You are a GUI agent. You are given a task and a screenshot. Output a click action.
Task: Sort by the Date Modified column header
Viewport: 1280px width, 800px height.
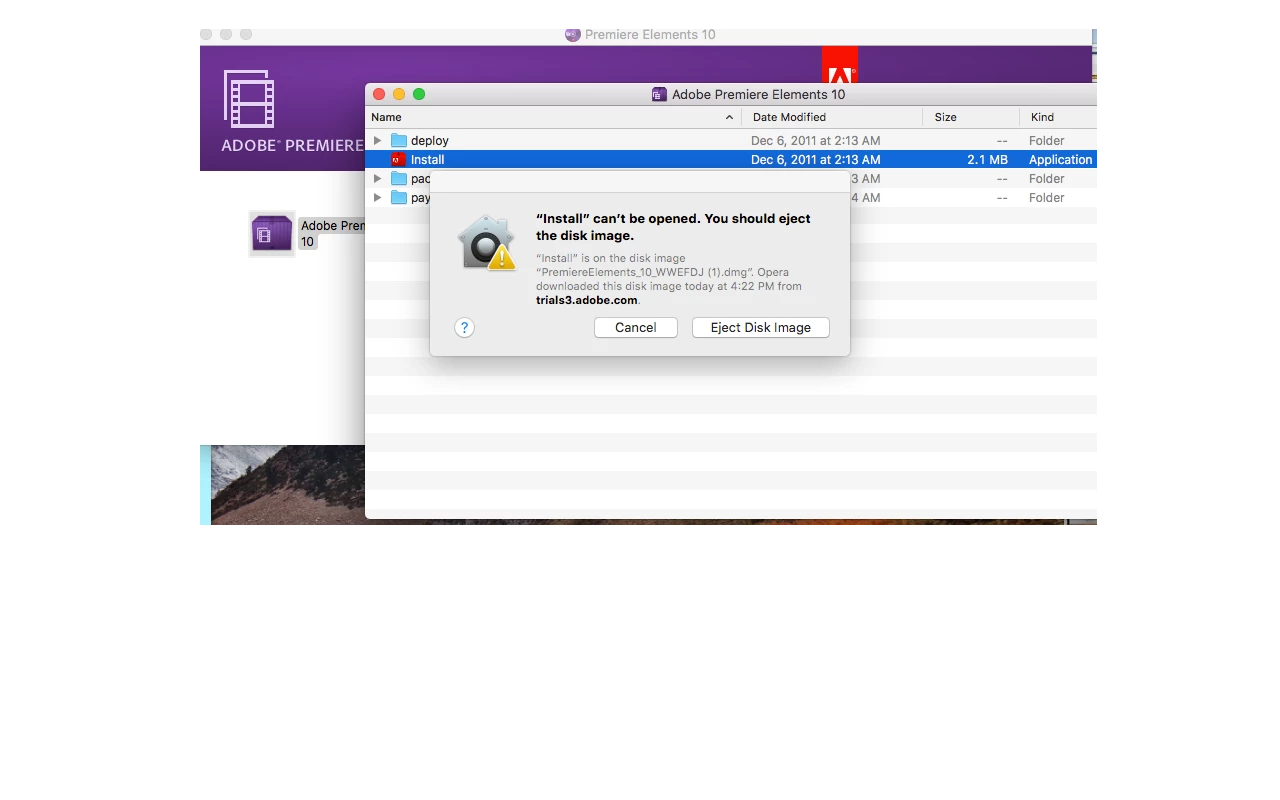click(832, 117)
